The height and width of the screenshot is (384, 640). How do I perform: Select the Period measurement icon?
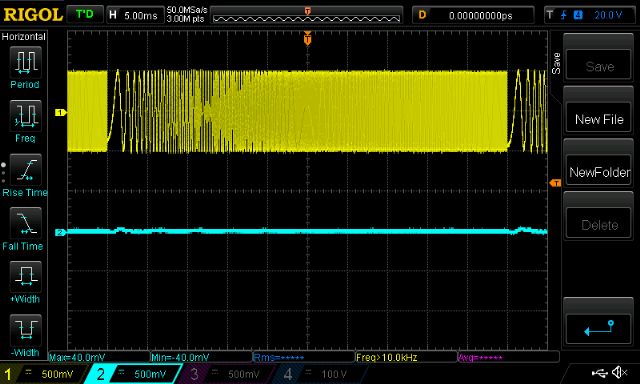tap(25, 62)
